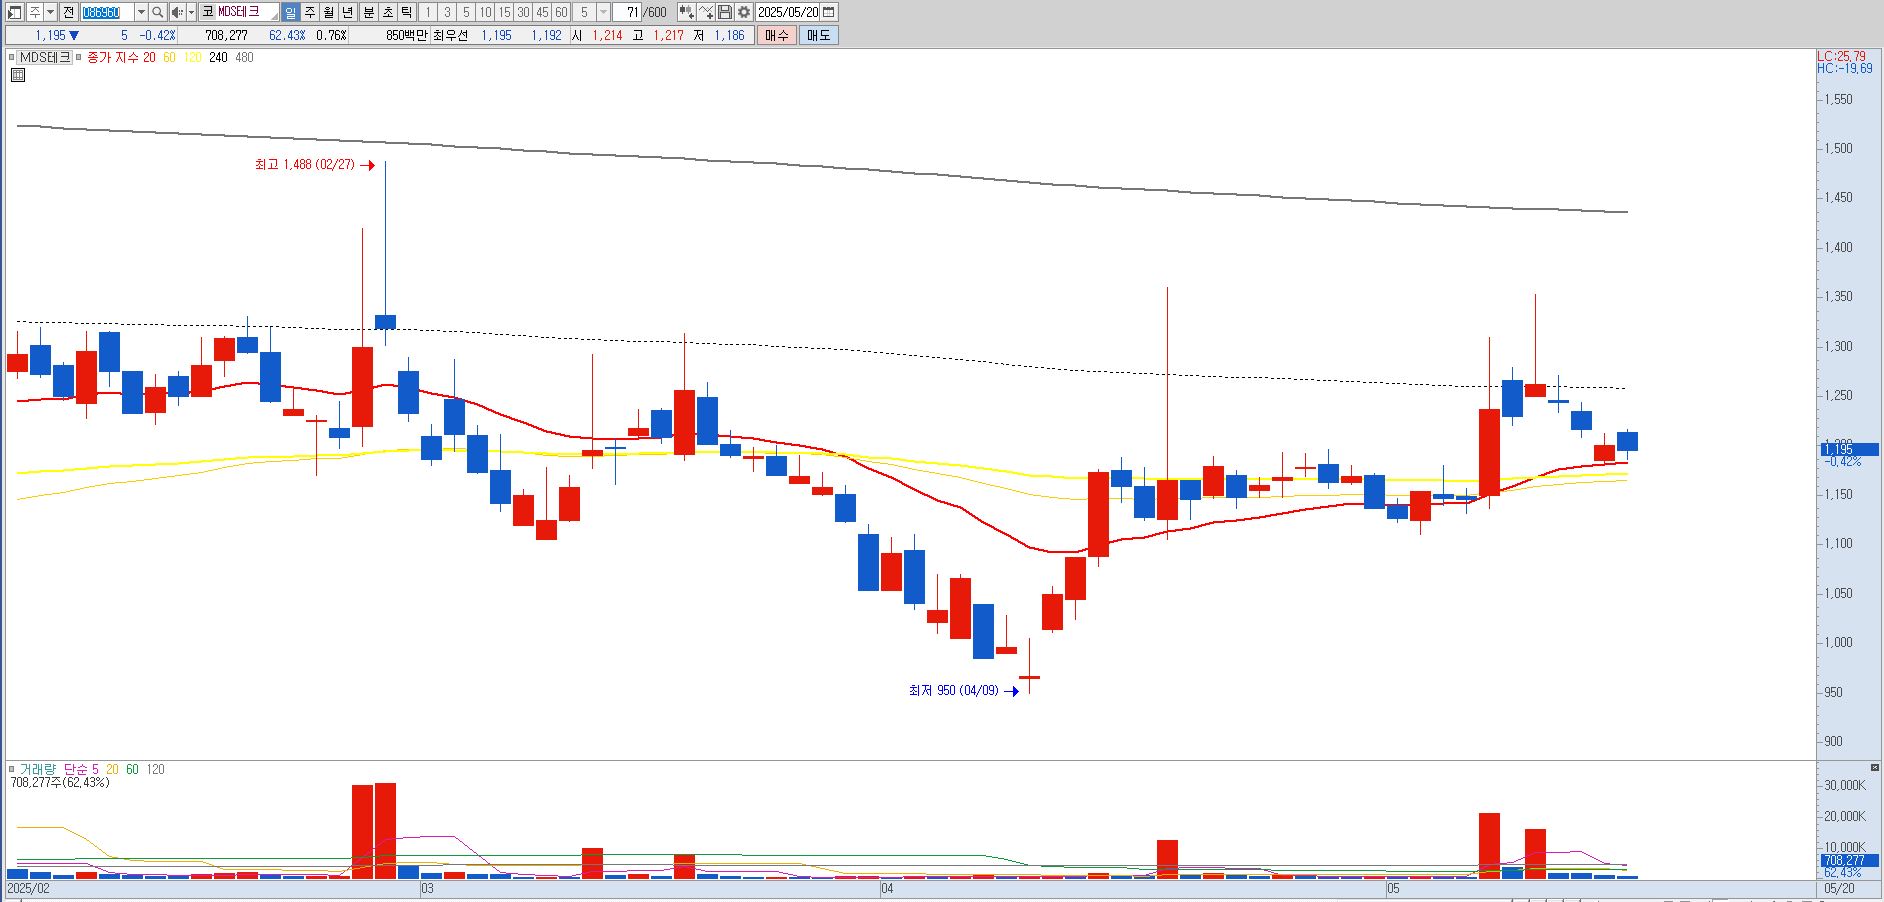
Task: Click the add line indicator icon
Action: click(x=706, y=12)
